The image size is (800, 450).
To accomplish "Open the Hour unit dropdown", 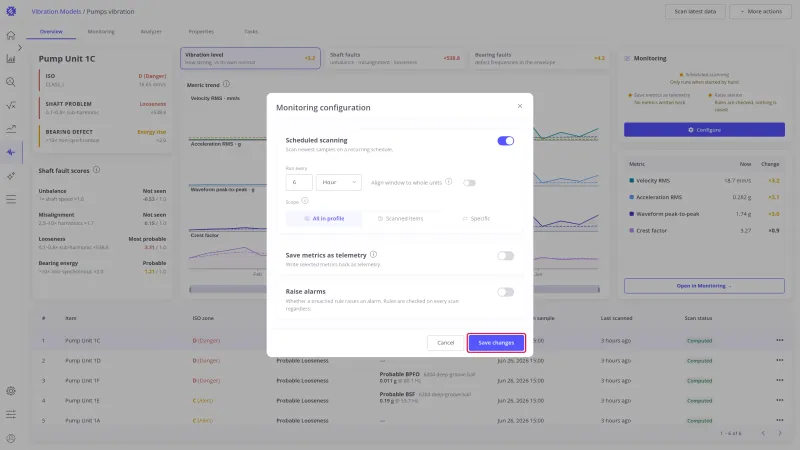I will 339,182.
